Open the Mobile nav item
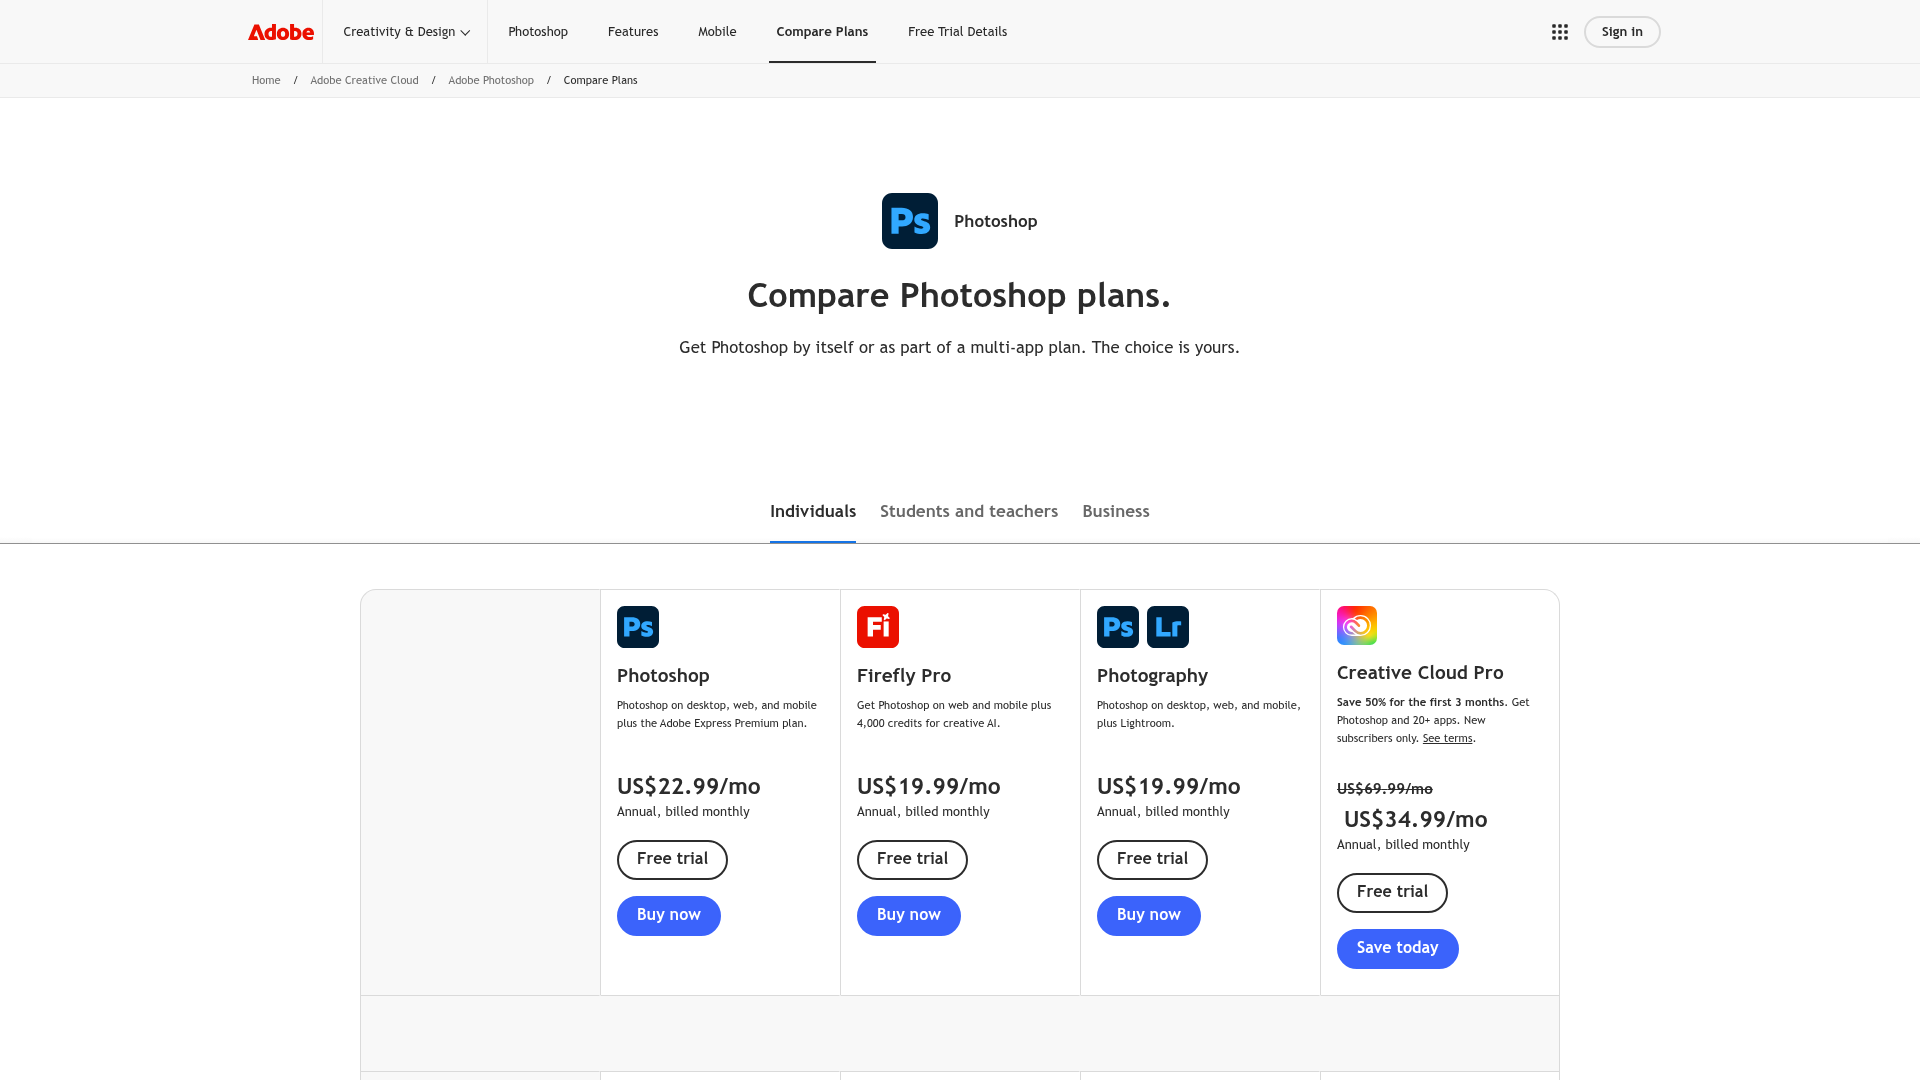The height and width of the screenshot is (1080, 1920). 717,32
